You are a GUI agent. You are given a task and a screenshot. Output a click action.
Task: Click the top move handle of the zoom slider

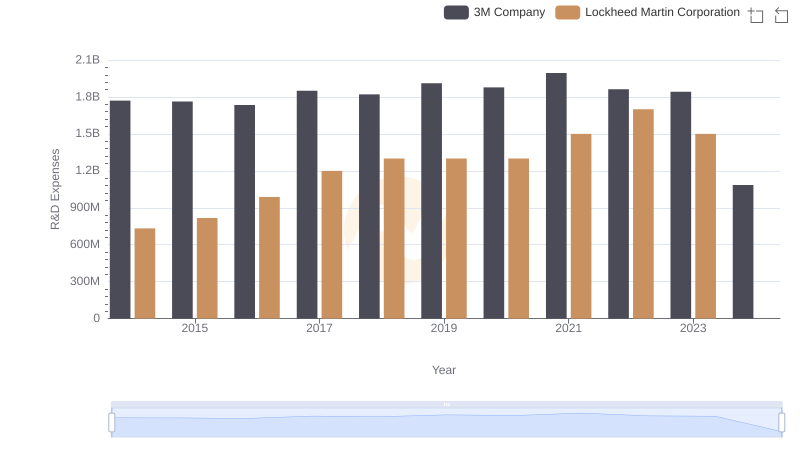pos(446,404)
